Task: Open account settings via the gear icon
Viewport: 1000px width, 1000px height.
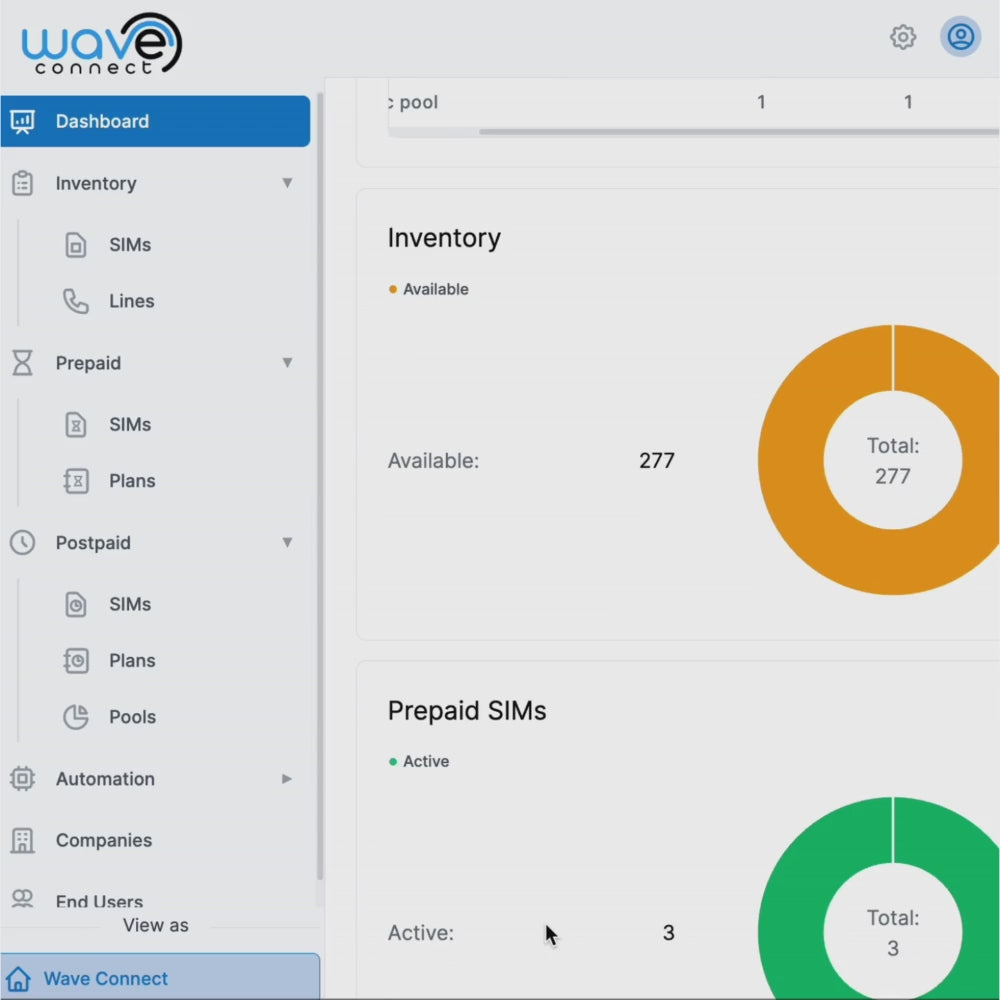Action: [903, 37]
